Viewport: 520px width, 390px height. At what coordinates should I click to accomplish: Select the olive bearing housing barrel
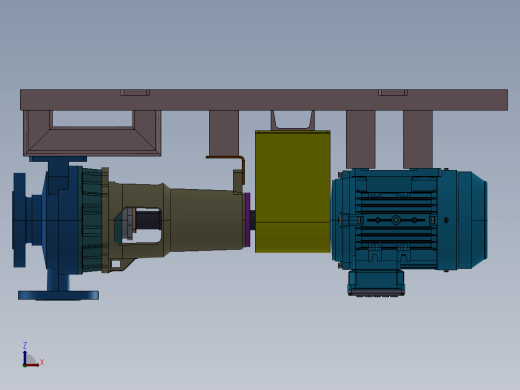207,219
